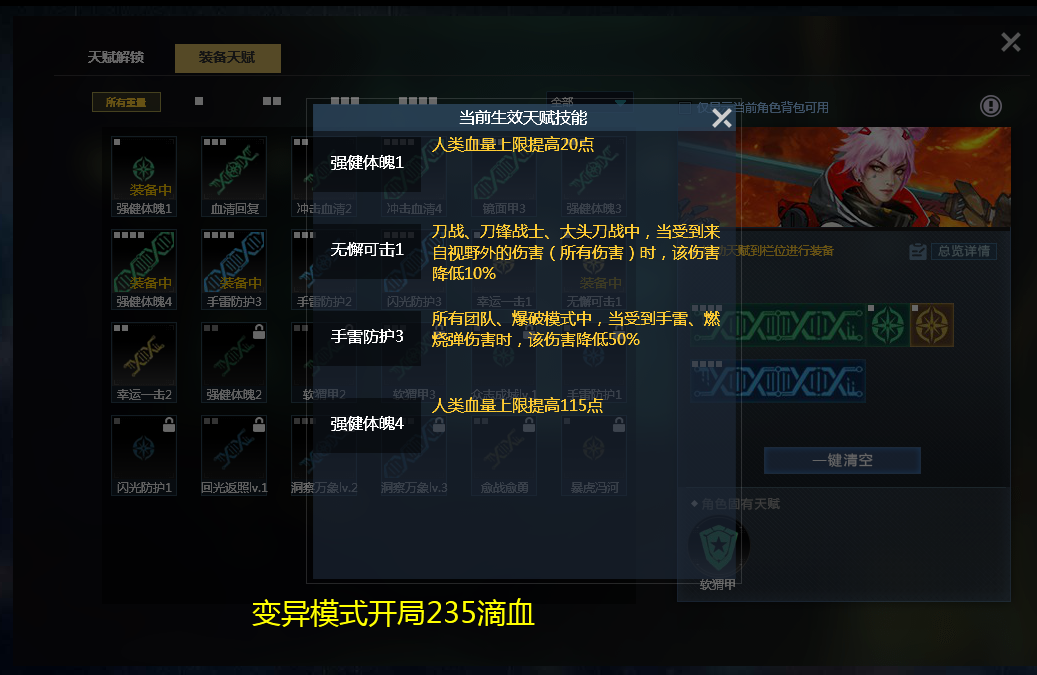Screen dimensions: 1037x675
Task: Switch to the 天赋解锁 tab
Action: (x=116, y=58)
